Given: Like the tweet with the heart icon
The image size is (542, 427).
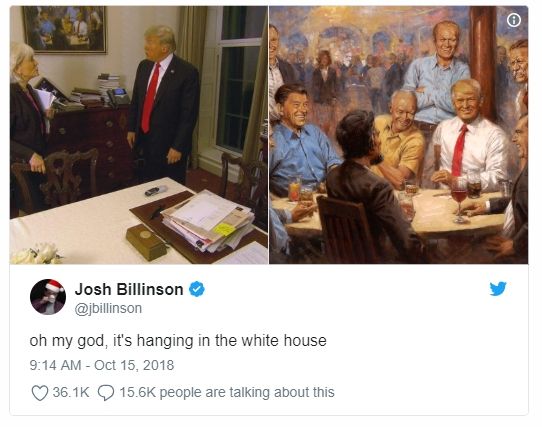Looking at the screenshot, I should click(40, 393).
